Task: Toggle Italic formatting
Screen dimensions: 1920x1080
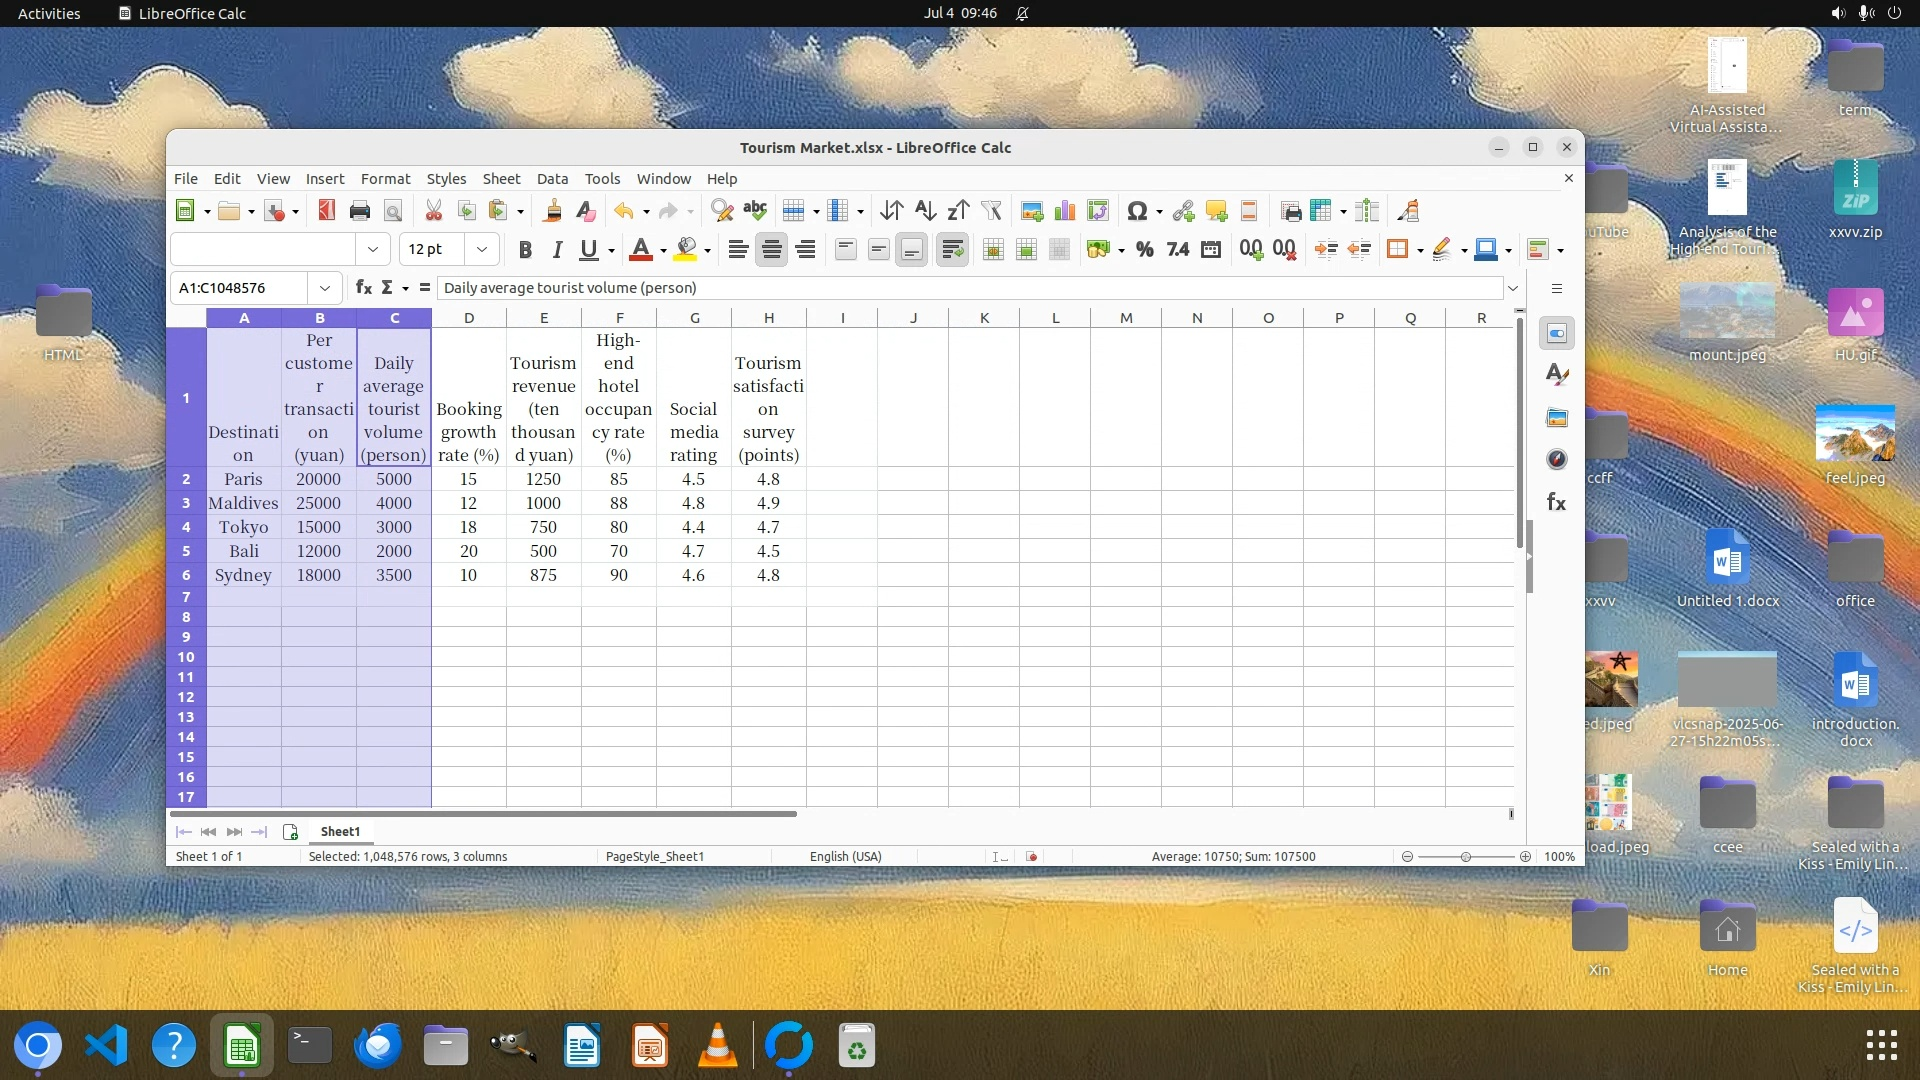Action: [557, 250]
